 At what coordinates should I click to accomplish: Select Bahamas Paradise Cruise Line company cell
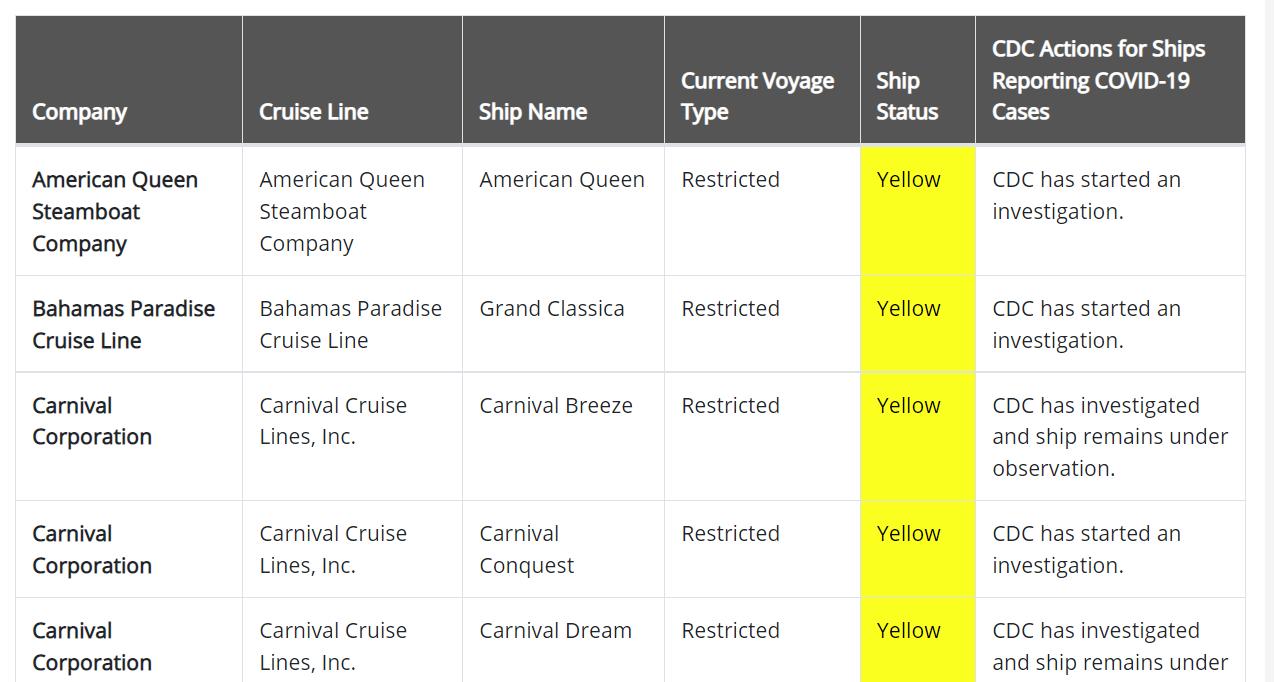[x=124, y=325]
